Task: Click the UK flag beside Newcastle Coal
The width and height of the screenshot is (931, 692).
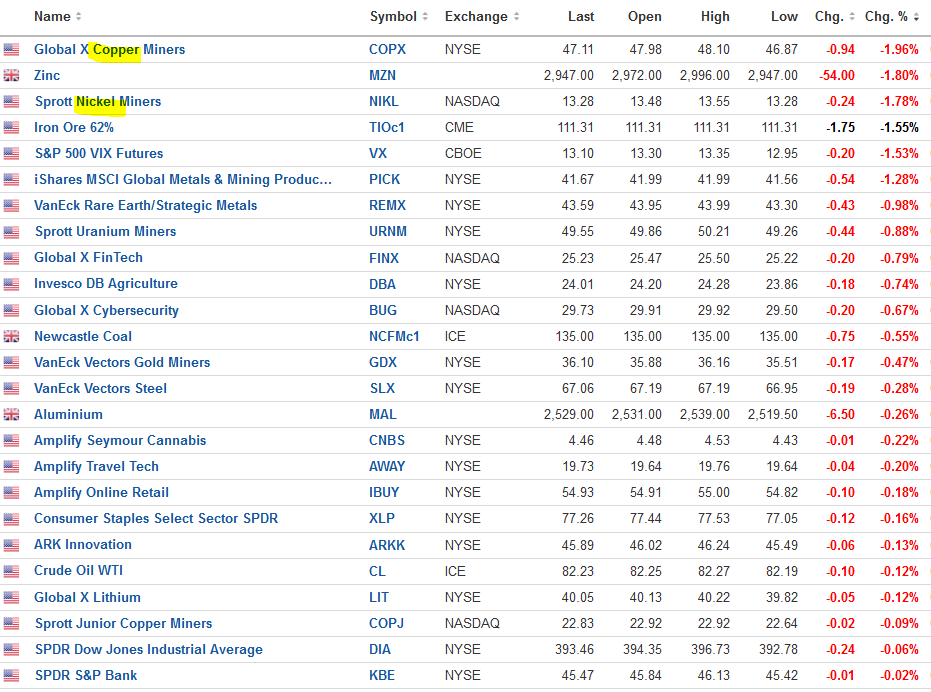Action: pyautogui.click(x=11, y=337)
